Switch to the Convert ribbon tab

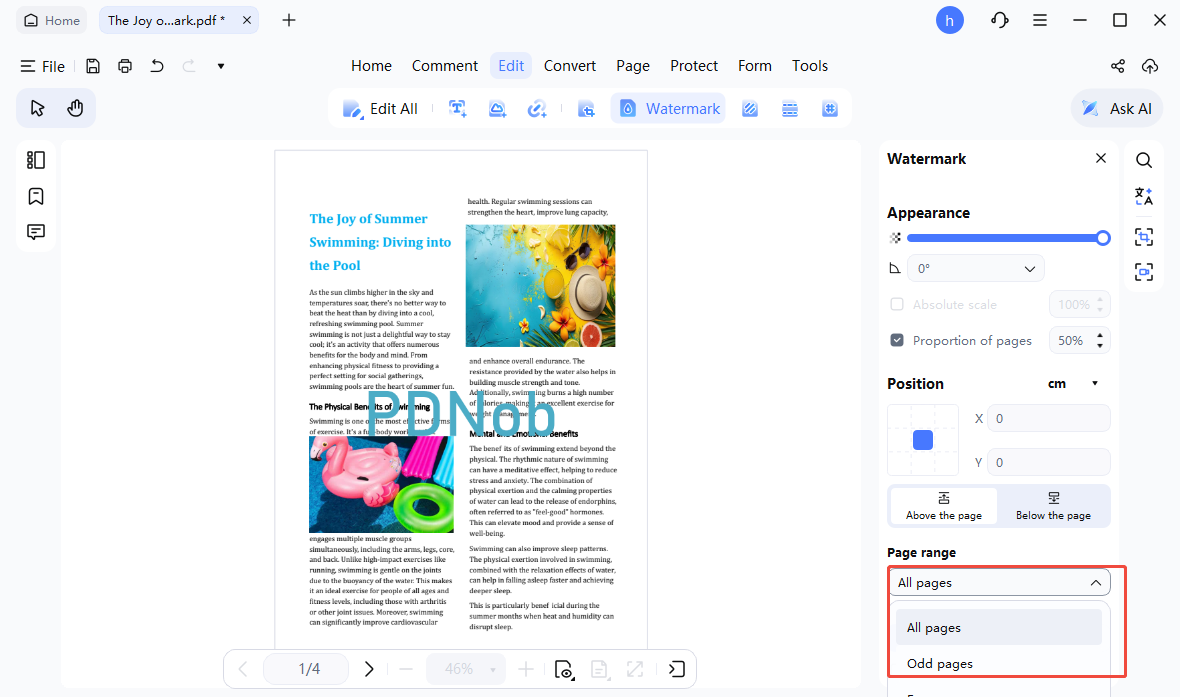point(569,65)
